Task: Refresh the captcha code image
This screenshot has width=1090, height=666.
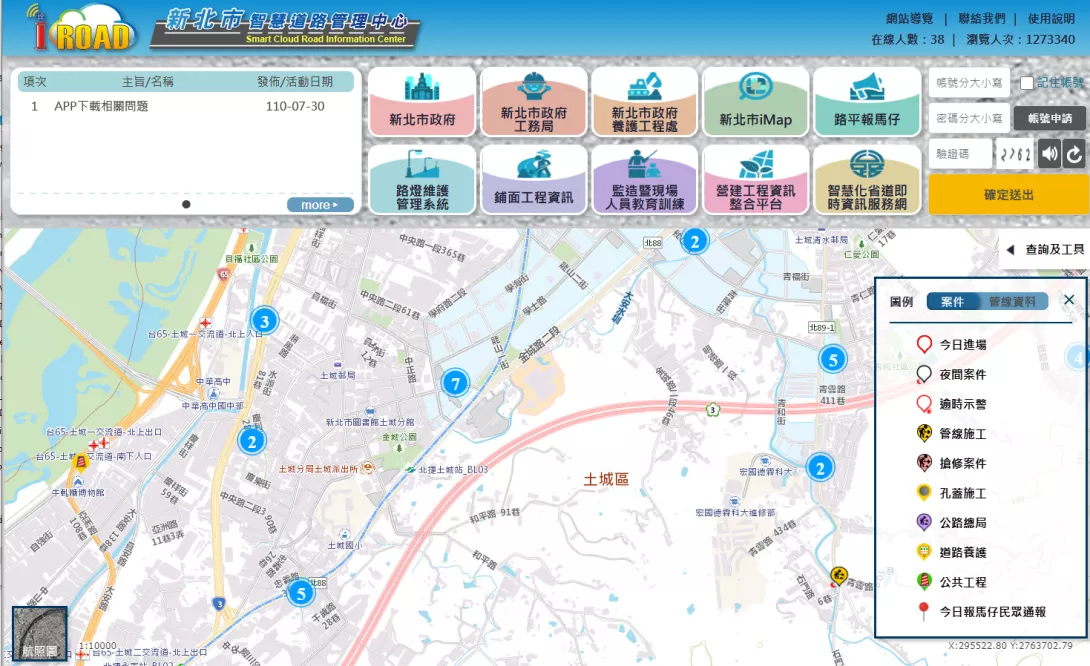Action: (x=1074, y=154)
